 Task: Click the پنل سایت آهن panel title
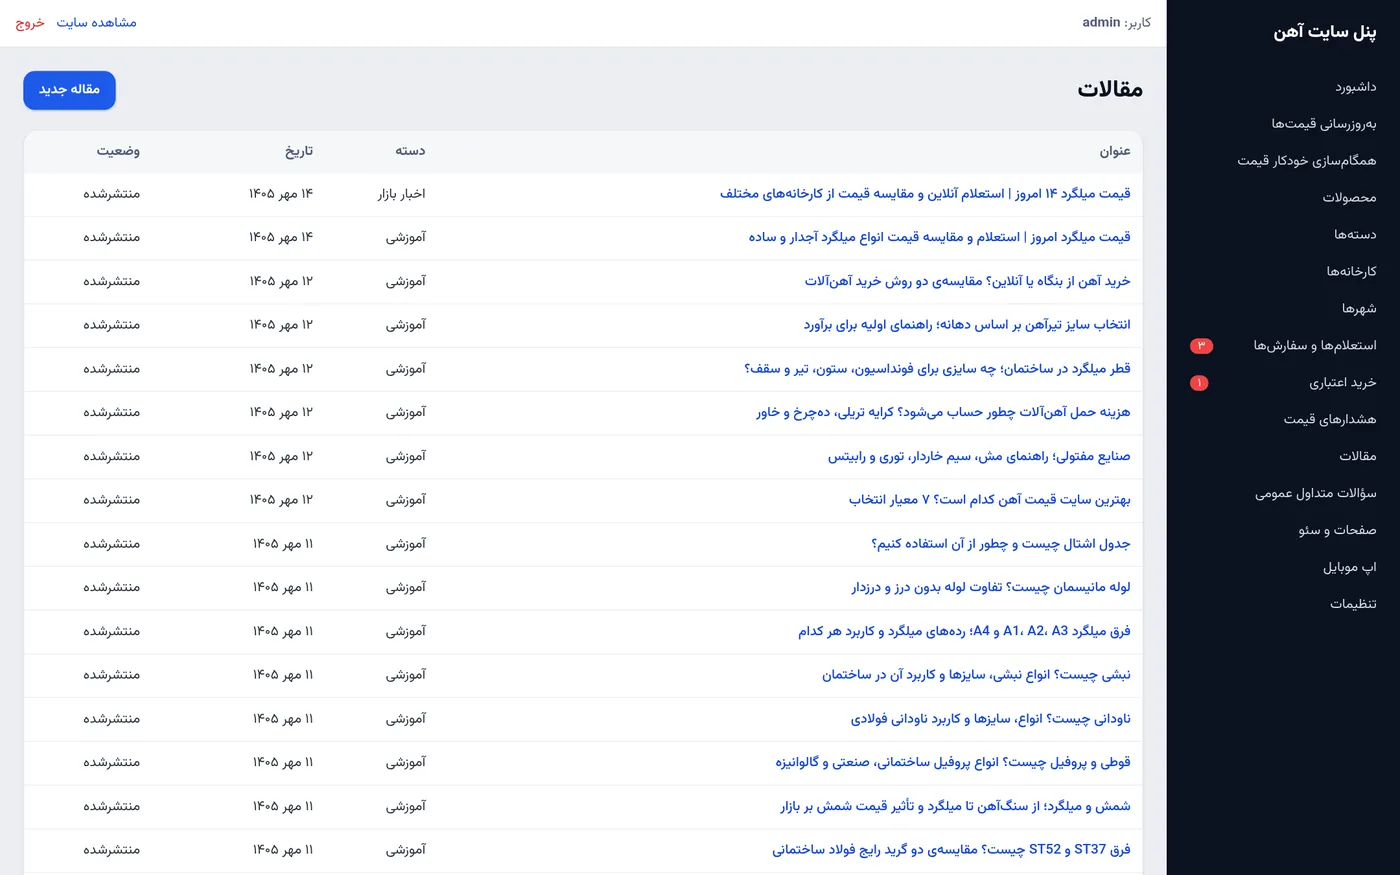coord(1324,32)
